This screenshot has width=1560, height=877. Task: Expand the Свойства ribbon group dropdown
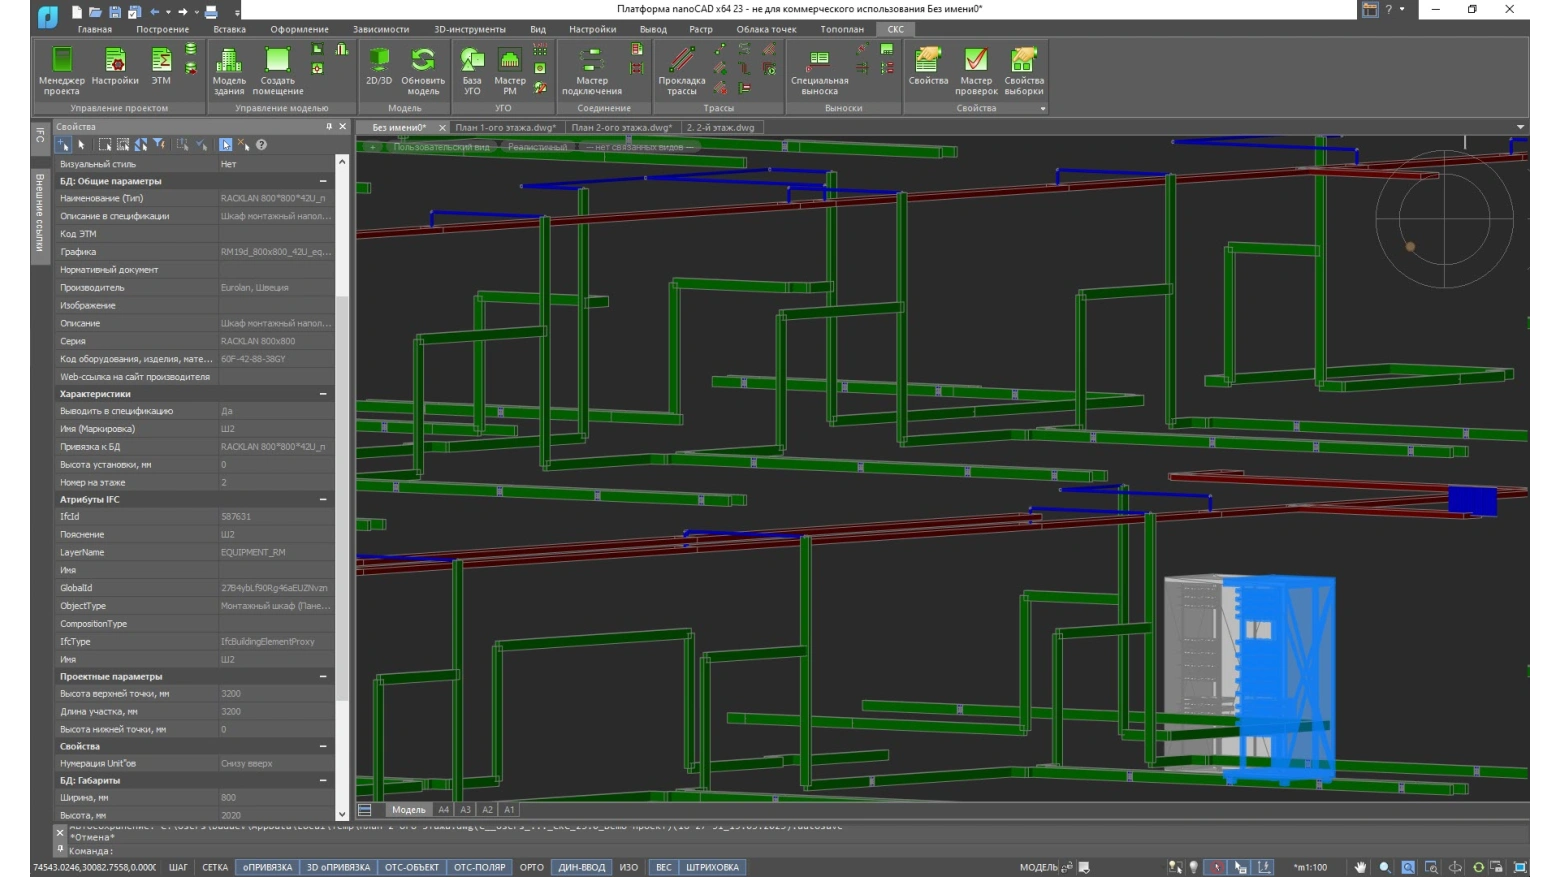pyautogui.click(x=1042, y=108)
